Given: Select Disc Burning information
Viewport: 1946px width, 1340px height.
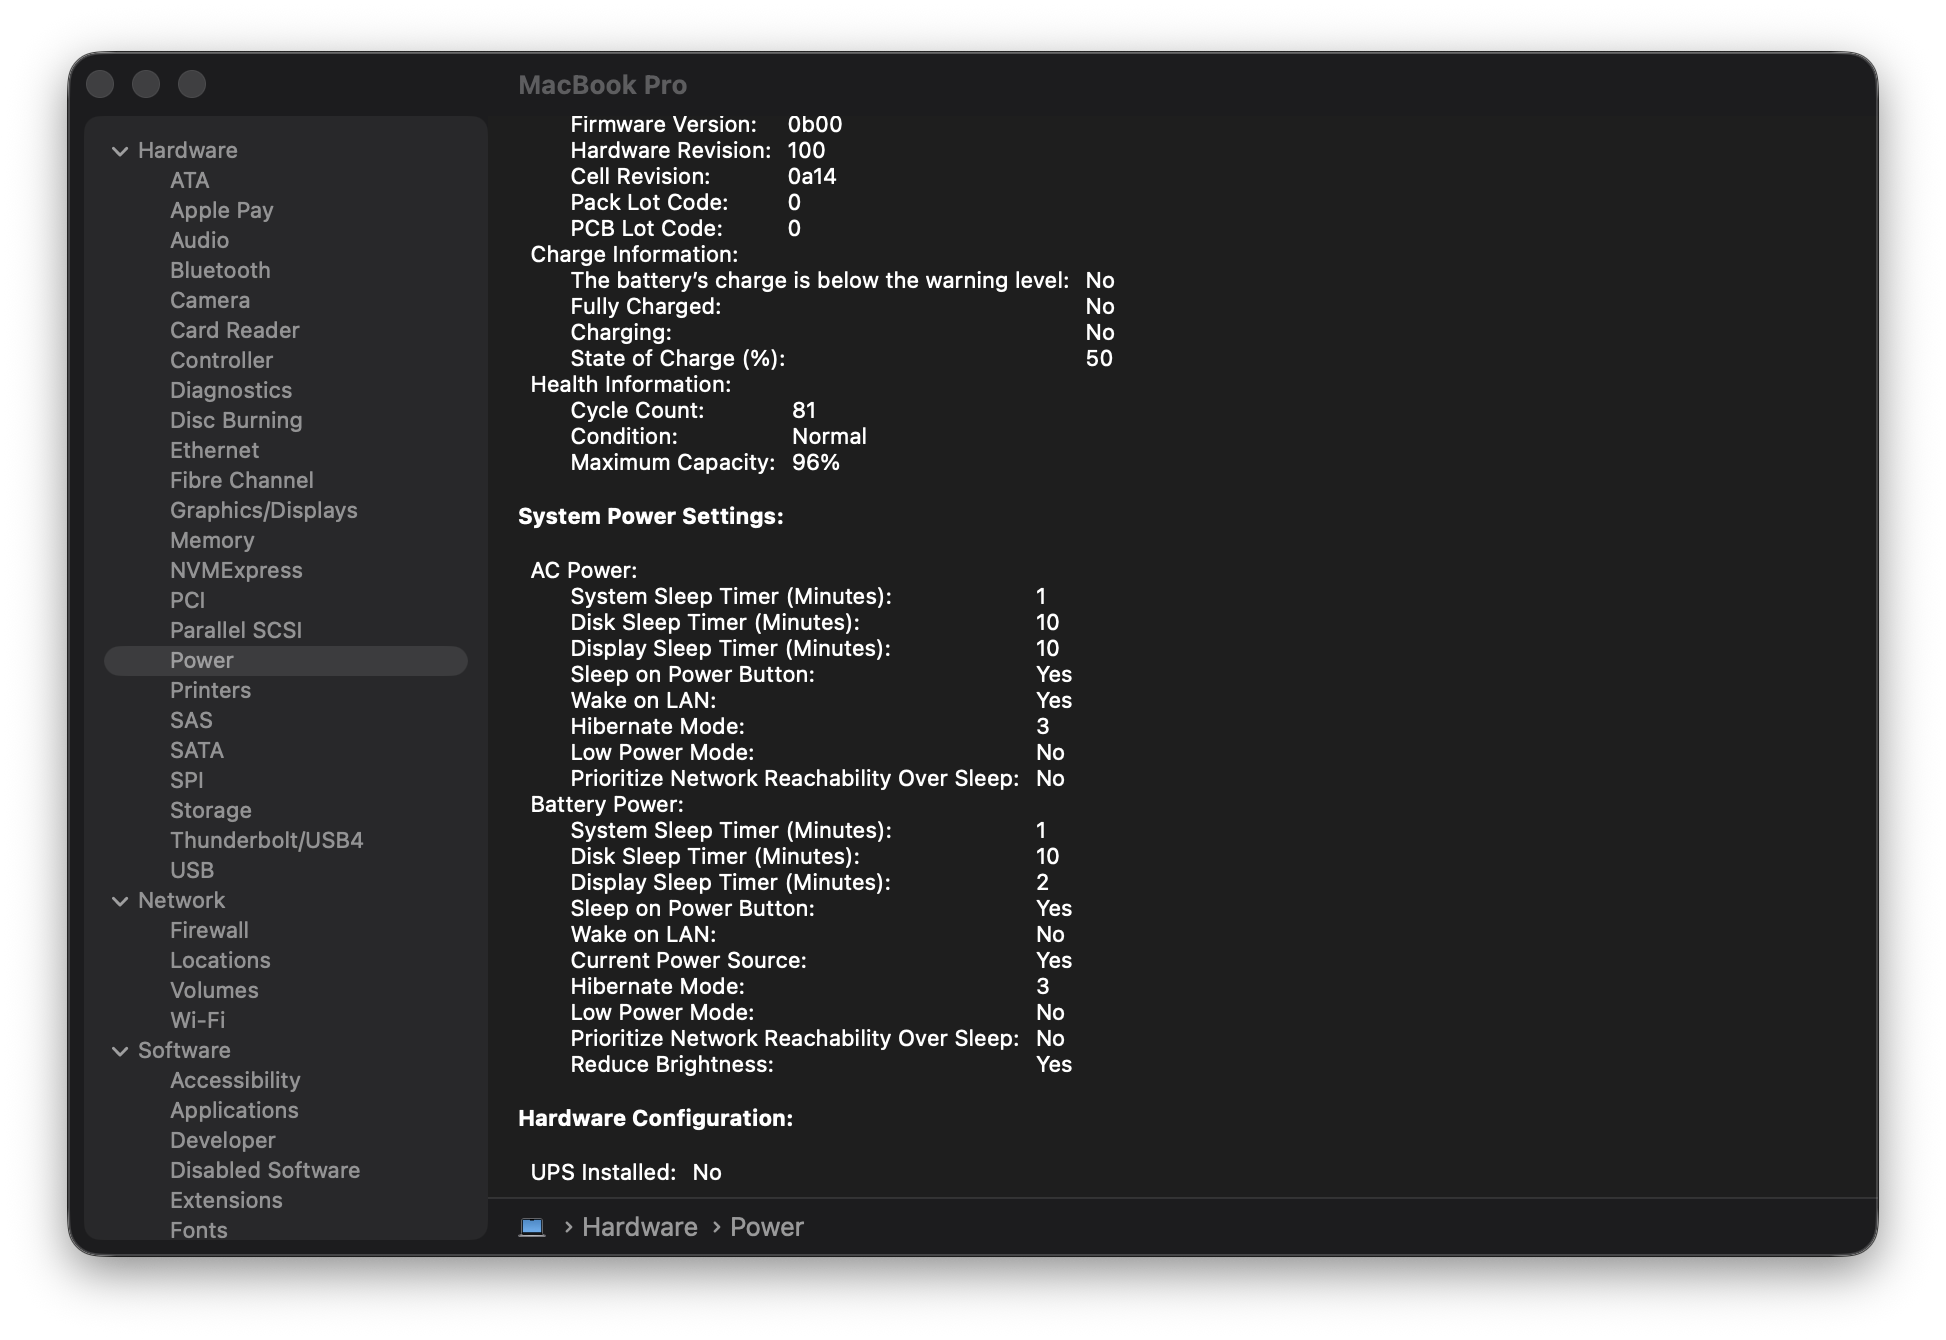Looking at the screenshot, I should click(236, 420).
